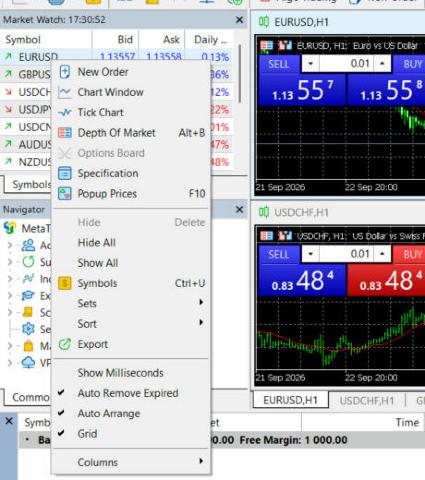Choose Hide All in the context menu
Screen dimensions: 425x480
pos(131,242)
